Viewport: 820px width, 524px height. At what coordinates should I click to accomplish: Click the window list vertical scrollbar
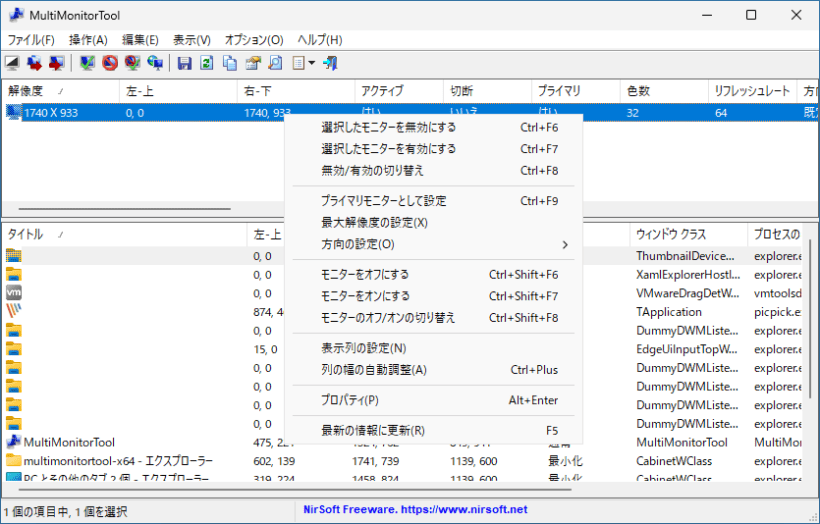tap(810, 319)
